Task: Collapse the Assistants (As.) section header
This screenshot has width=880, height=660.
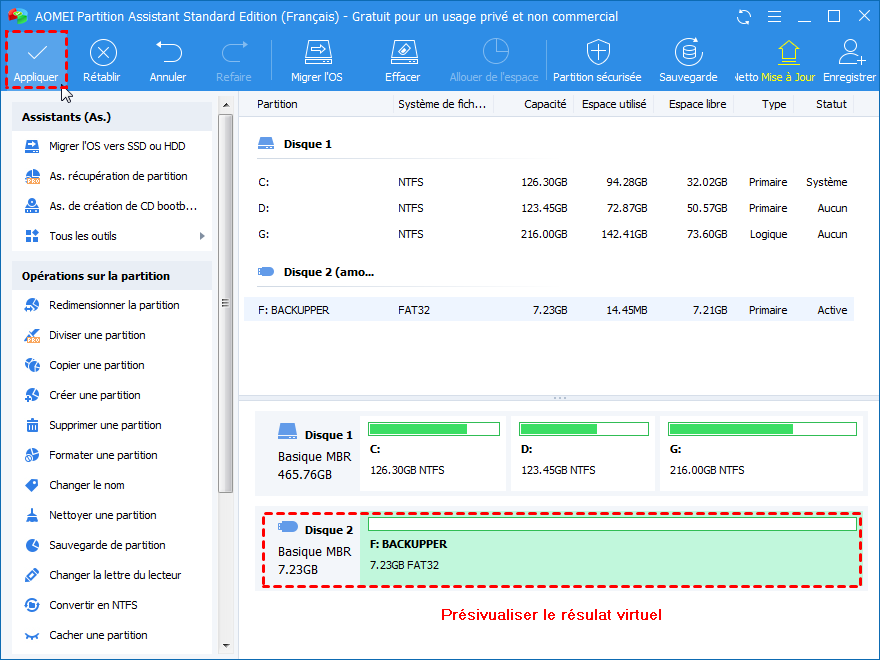Action: tap(112, 117)
